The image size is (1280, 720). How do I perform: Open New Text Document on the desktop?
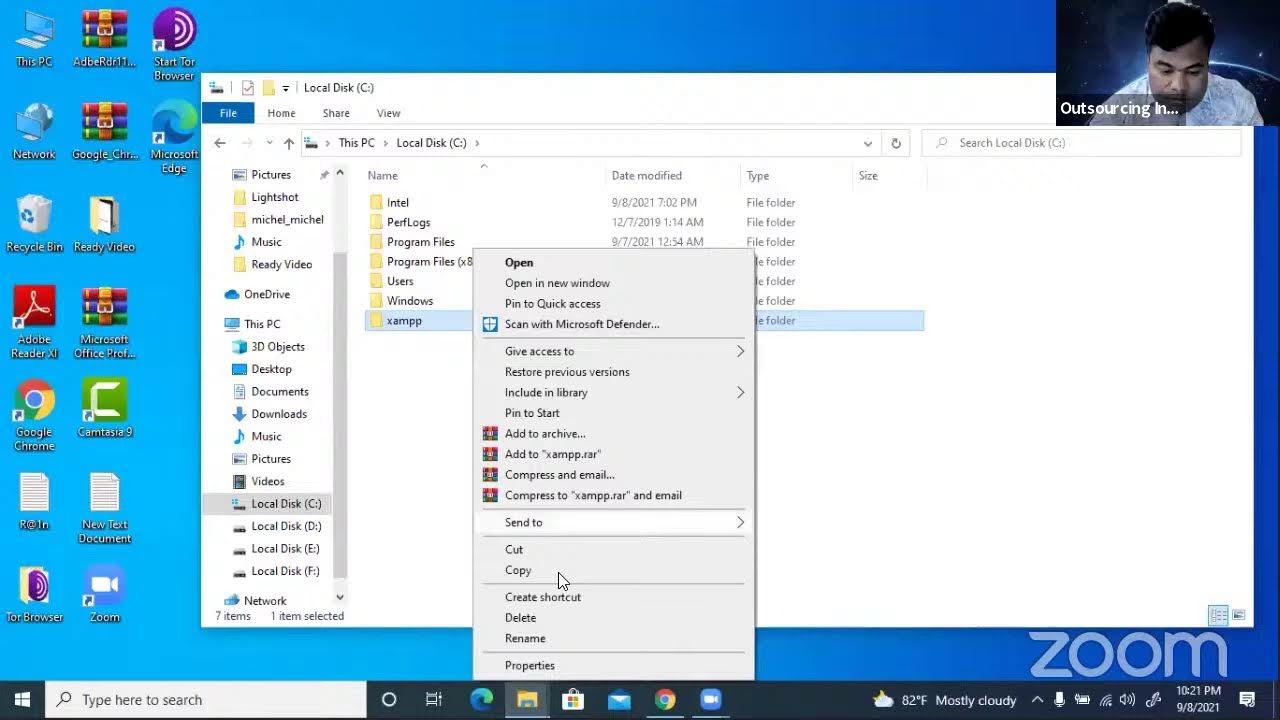[104, 508]
